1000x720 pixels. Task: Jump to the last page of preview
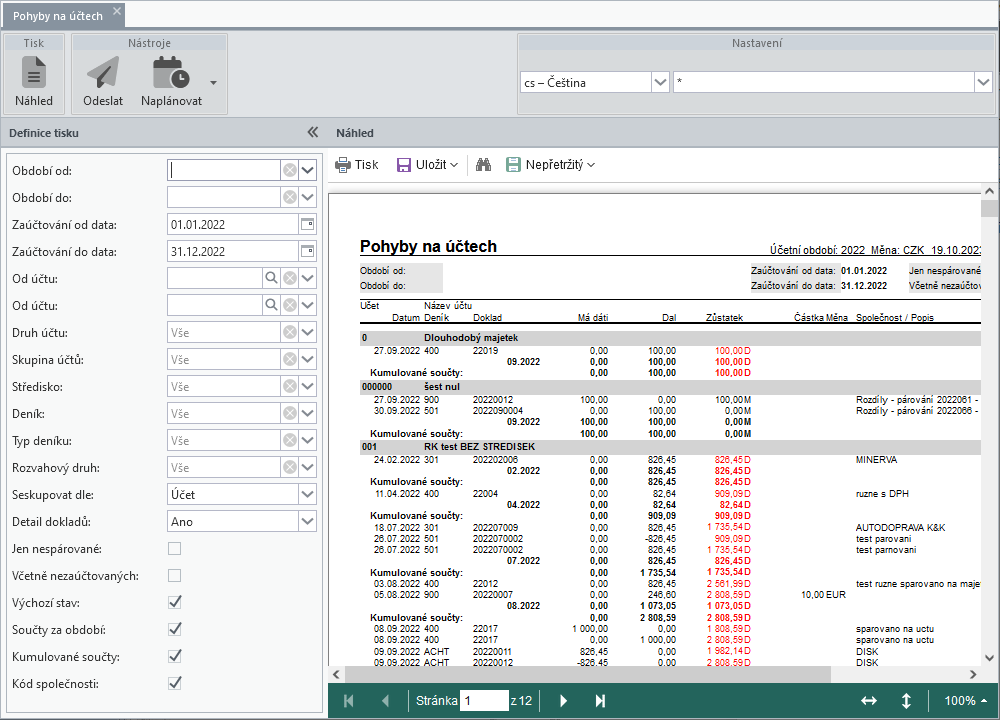pyautogui.click(x=600, y=701)
